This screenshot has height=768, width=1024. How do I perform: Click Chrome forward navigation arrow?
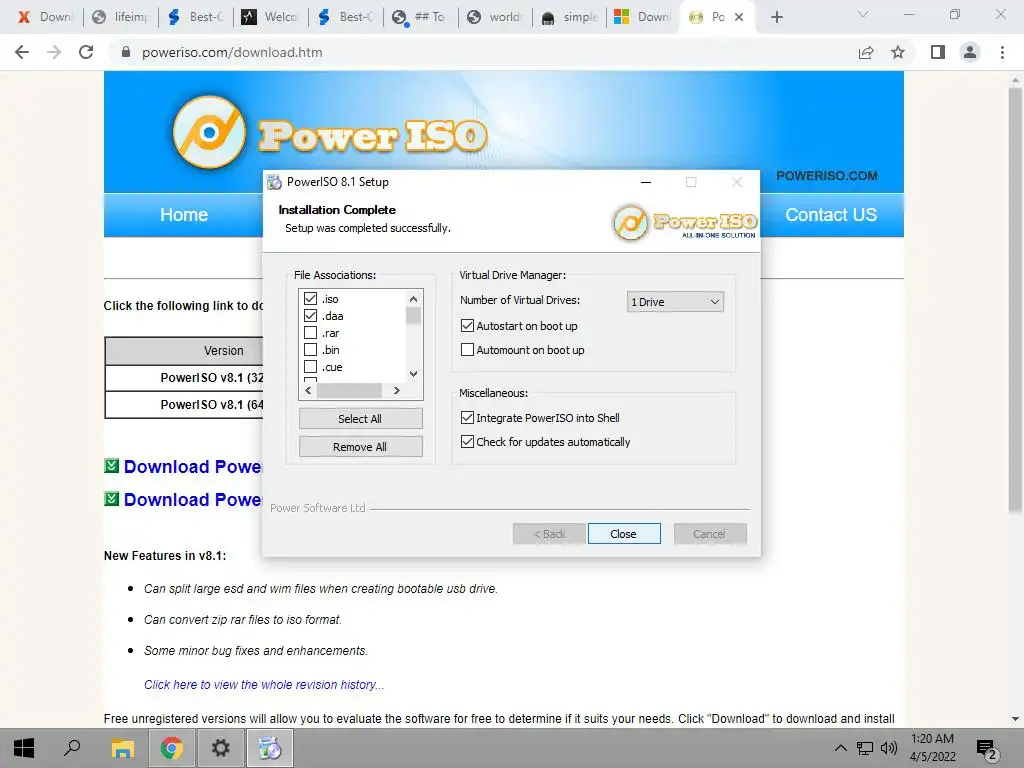[54, 52]
